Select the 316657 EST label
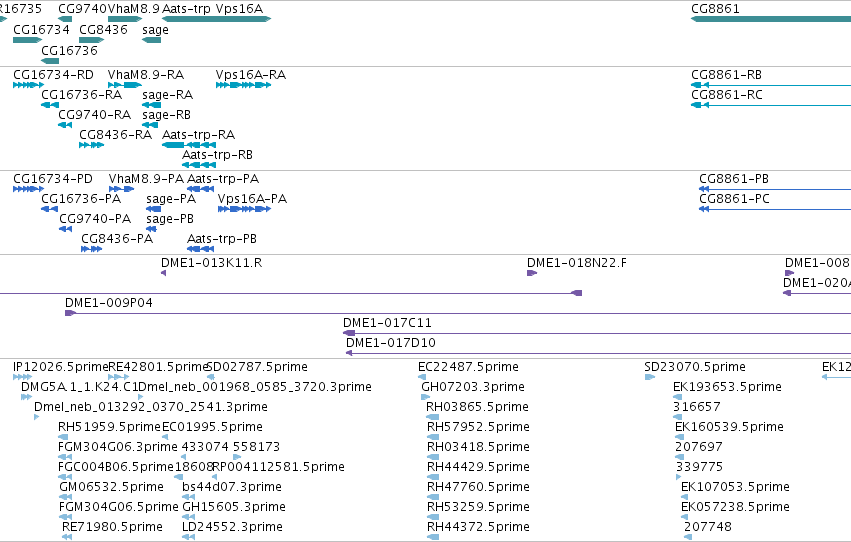The width and height of the screenshot is (851, 542). pyautogui.click(x=697, y=407)
